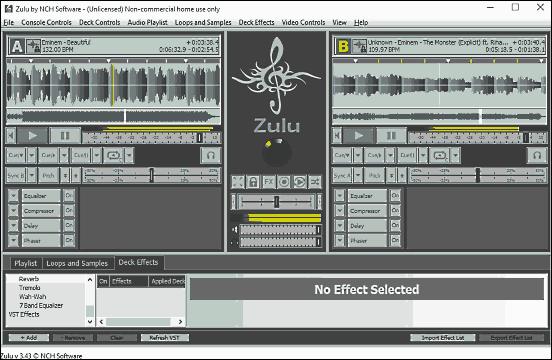The image size is (552, 360).
Task: Adjust the crossfader slider in center console
Action: [x=276, y=202]
